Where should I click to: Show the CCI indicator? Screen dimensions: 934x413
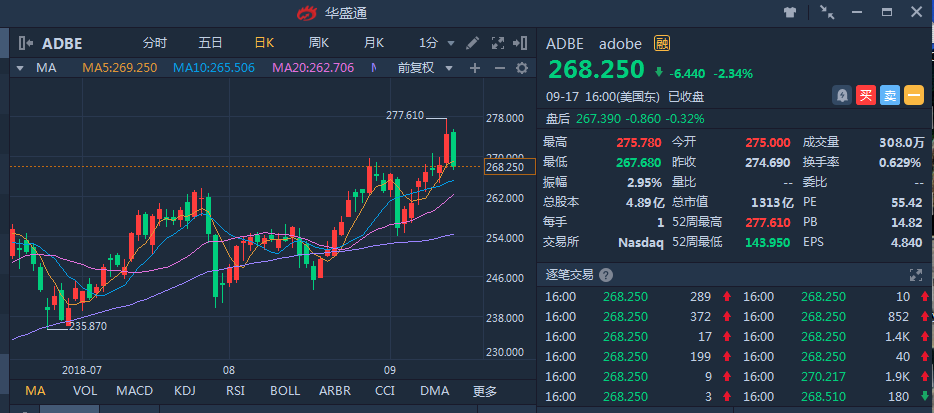[385, 391]
